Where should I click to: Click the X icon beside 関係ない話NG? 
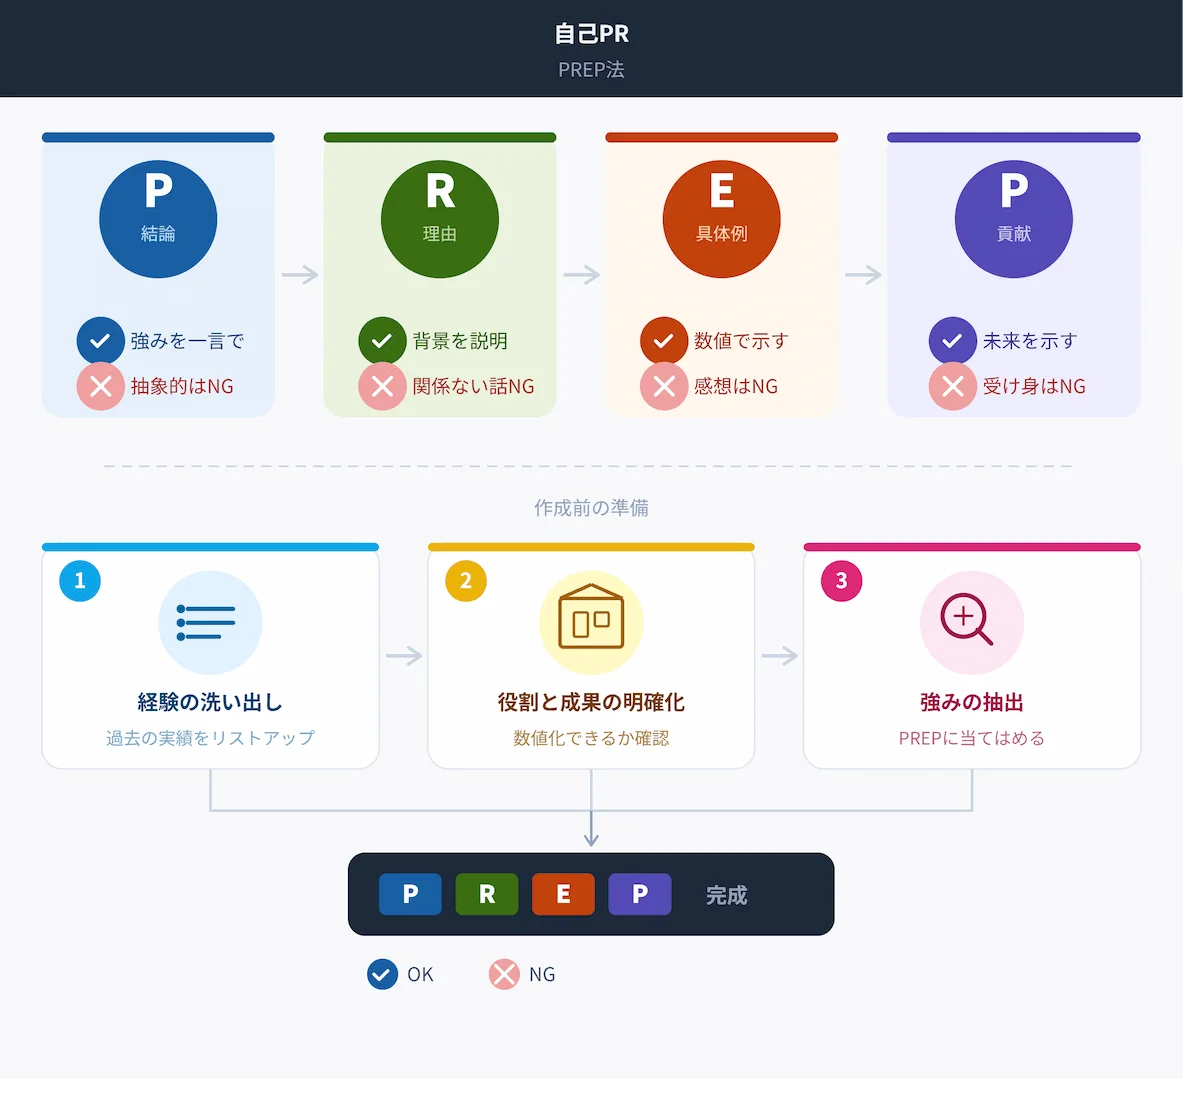click(382, 386)
